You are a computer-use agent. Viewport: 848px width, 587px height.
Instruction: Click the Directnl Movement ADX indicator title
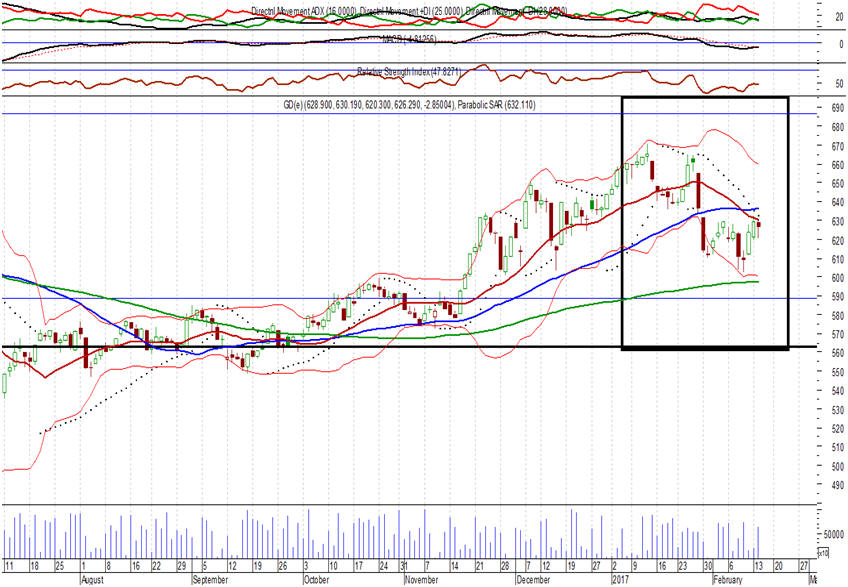[409, 11]
